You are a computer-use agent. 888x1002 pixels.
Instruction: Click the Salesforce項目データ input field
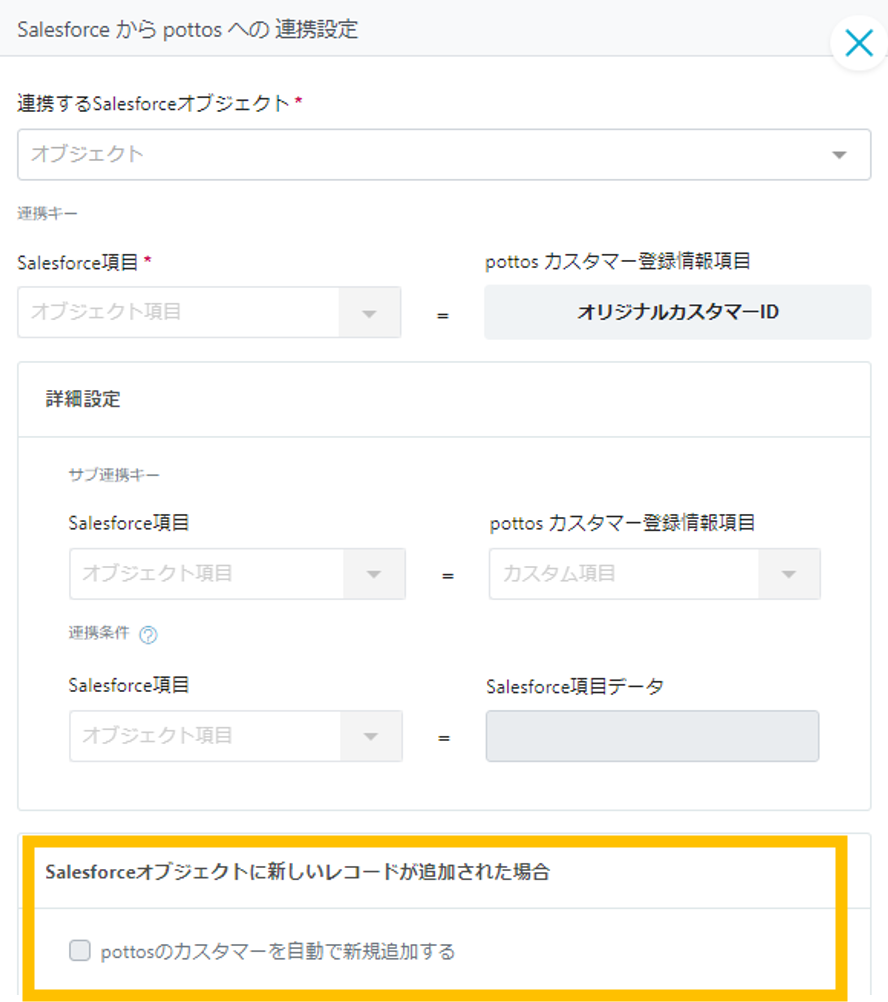point(652,736)
